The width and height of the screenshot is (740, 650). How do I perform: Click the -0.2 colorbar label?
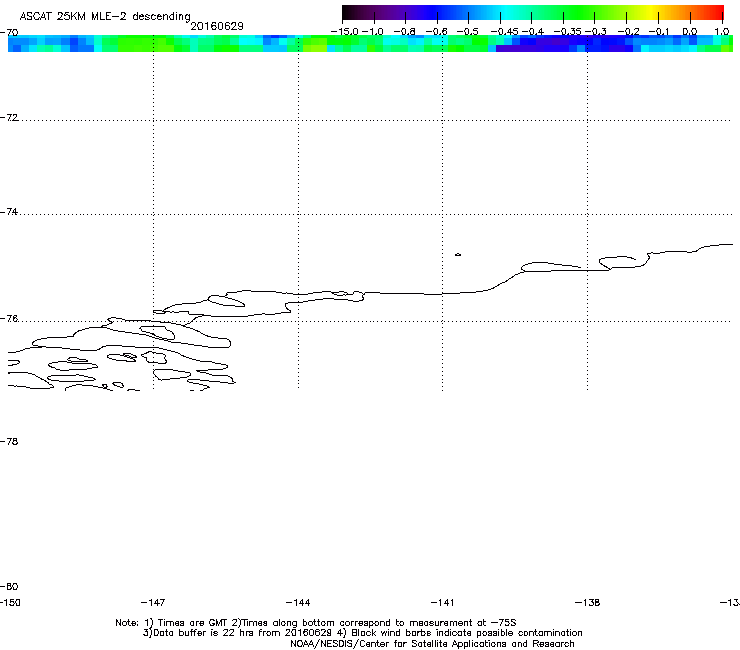pos(629,32)
